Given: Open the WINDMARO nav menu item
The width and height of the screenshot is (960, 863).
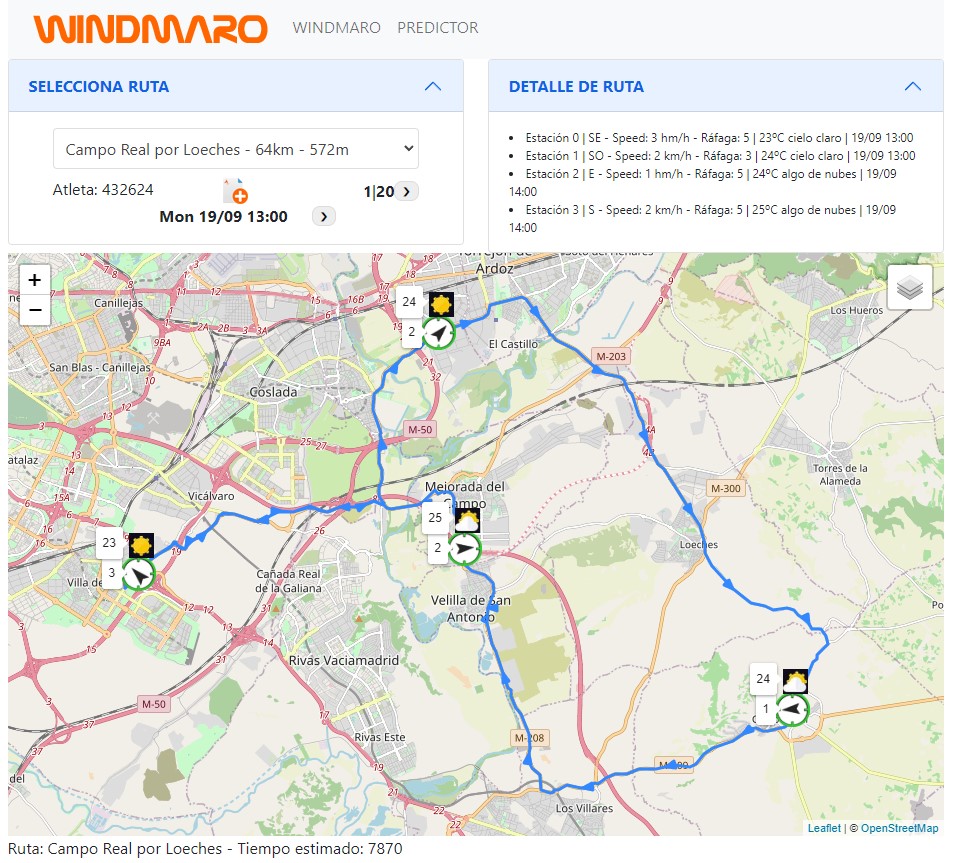Looking at the screenshot, I should [x=336, y=28].
